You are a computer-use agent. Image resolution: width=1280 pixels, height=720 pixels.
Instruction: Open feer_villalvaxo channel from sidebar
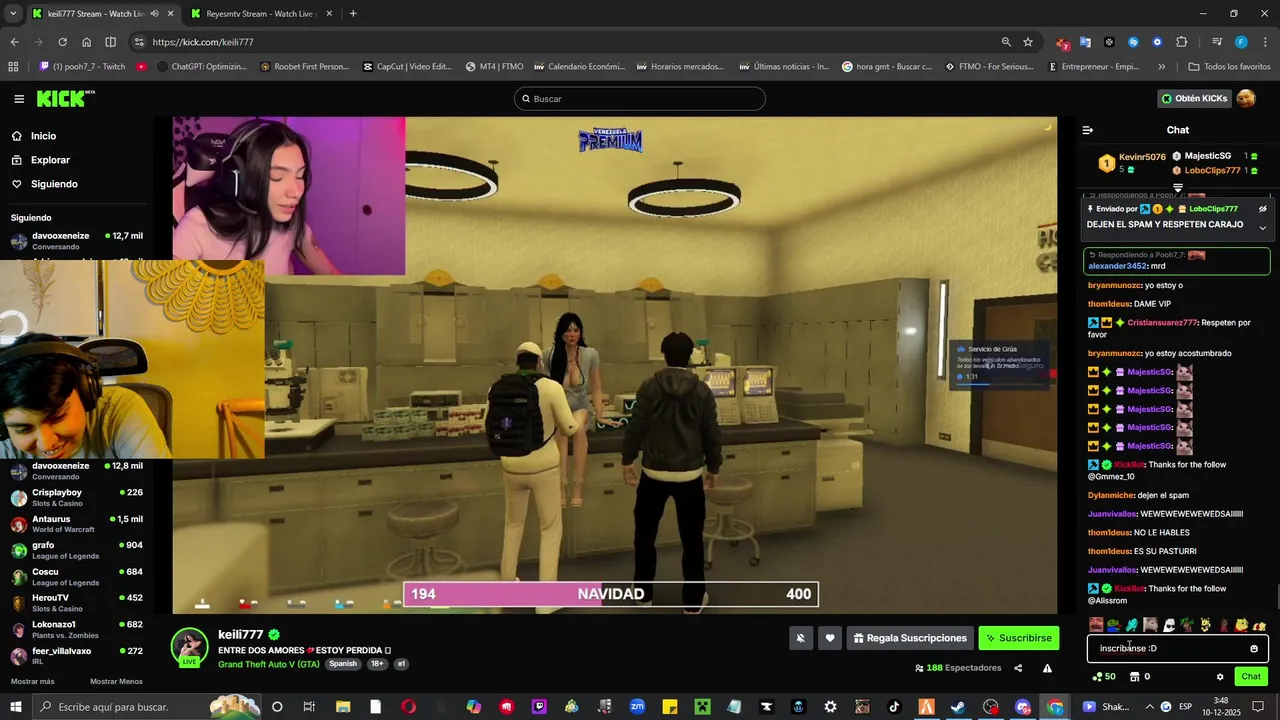pyautogui.click(x=77, y=656)
